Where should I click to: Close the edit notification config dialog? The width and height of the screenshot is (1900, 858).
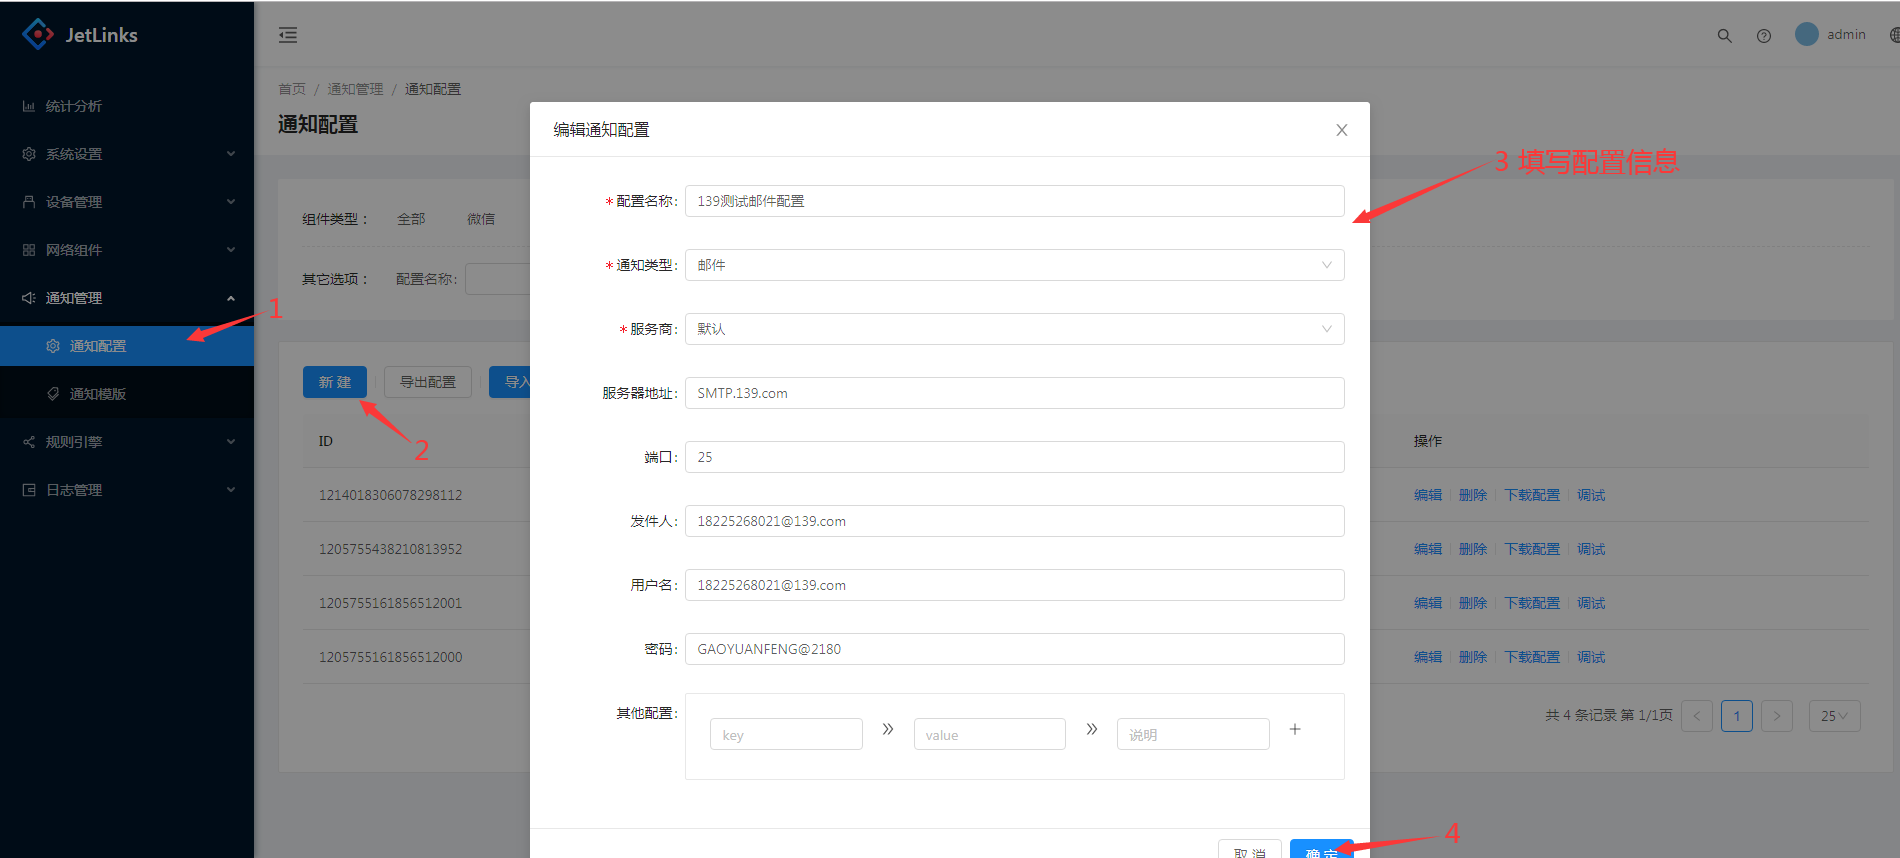(x=1341, y=130)
